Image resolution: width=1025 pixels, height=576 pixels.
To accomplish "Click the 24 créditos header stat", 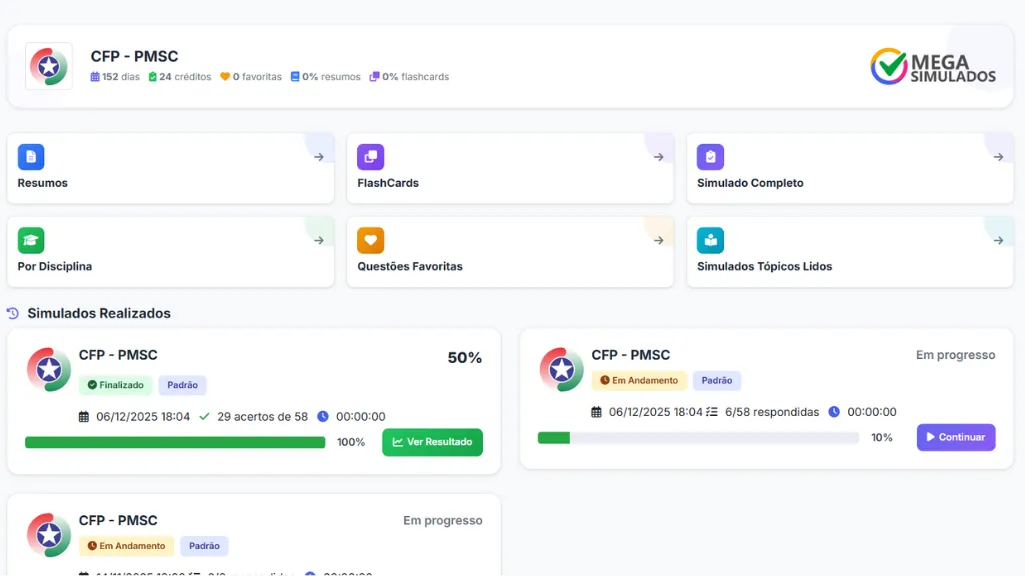I will pyautogui.click(x=180, y=77).
